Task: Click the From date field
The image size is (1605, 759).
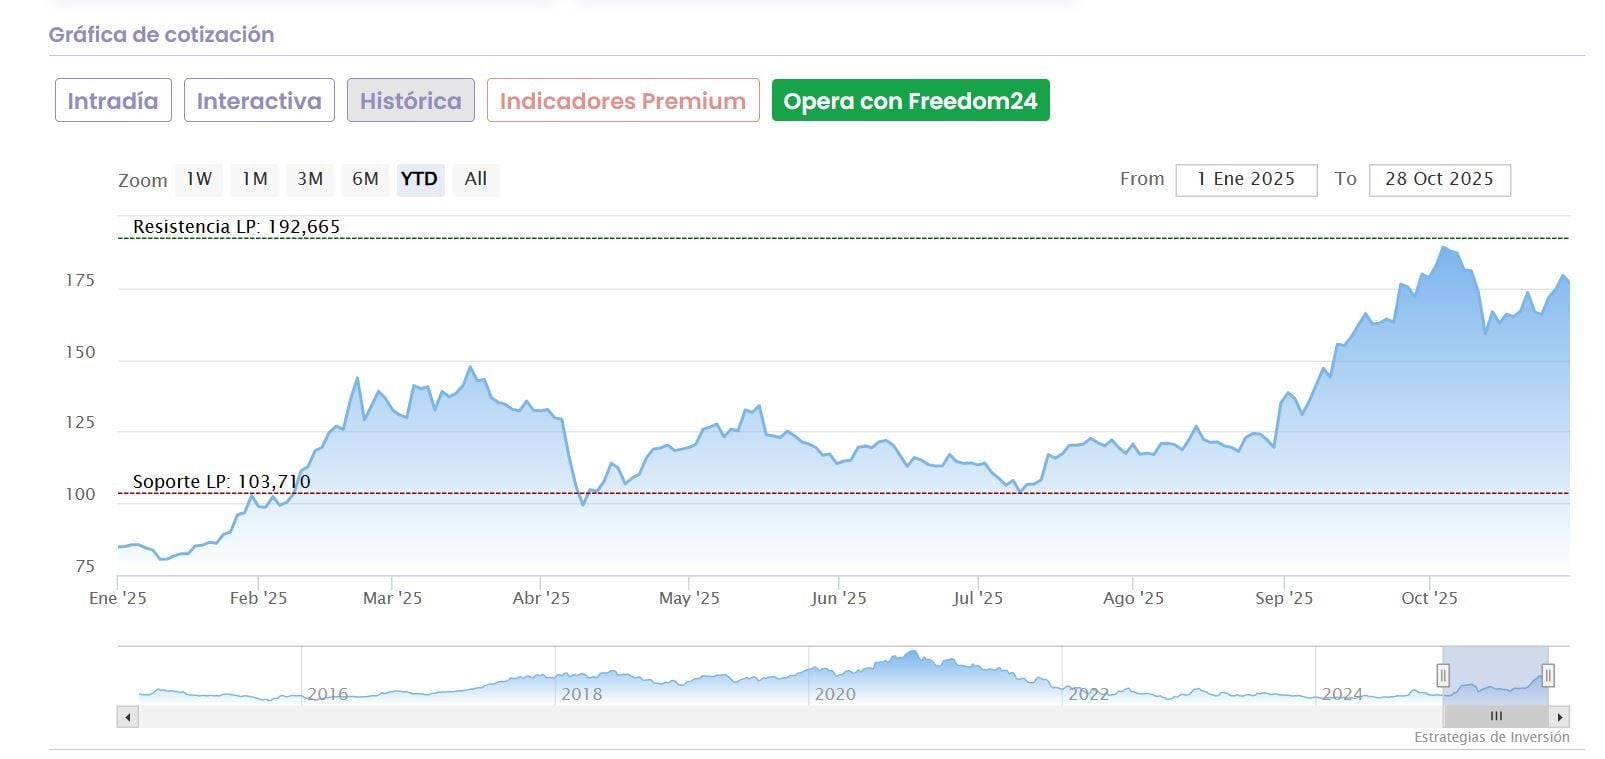Action: coord(1246,180)
